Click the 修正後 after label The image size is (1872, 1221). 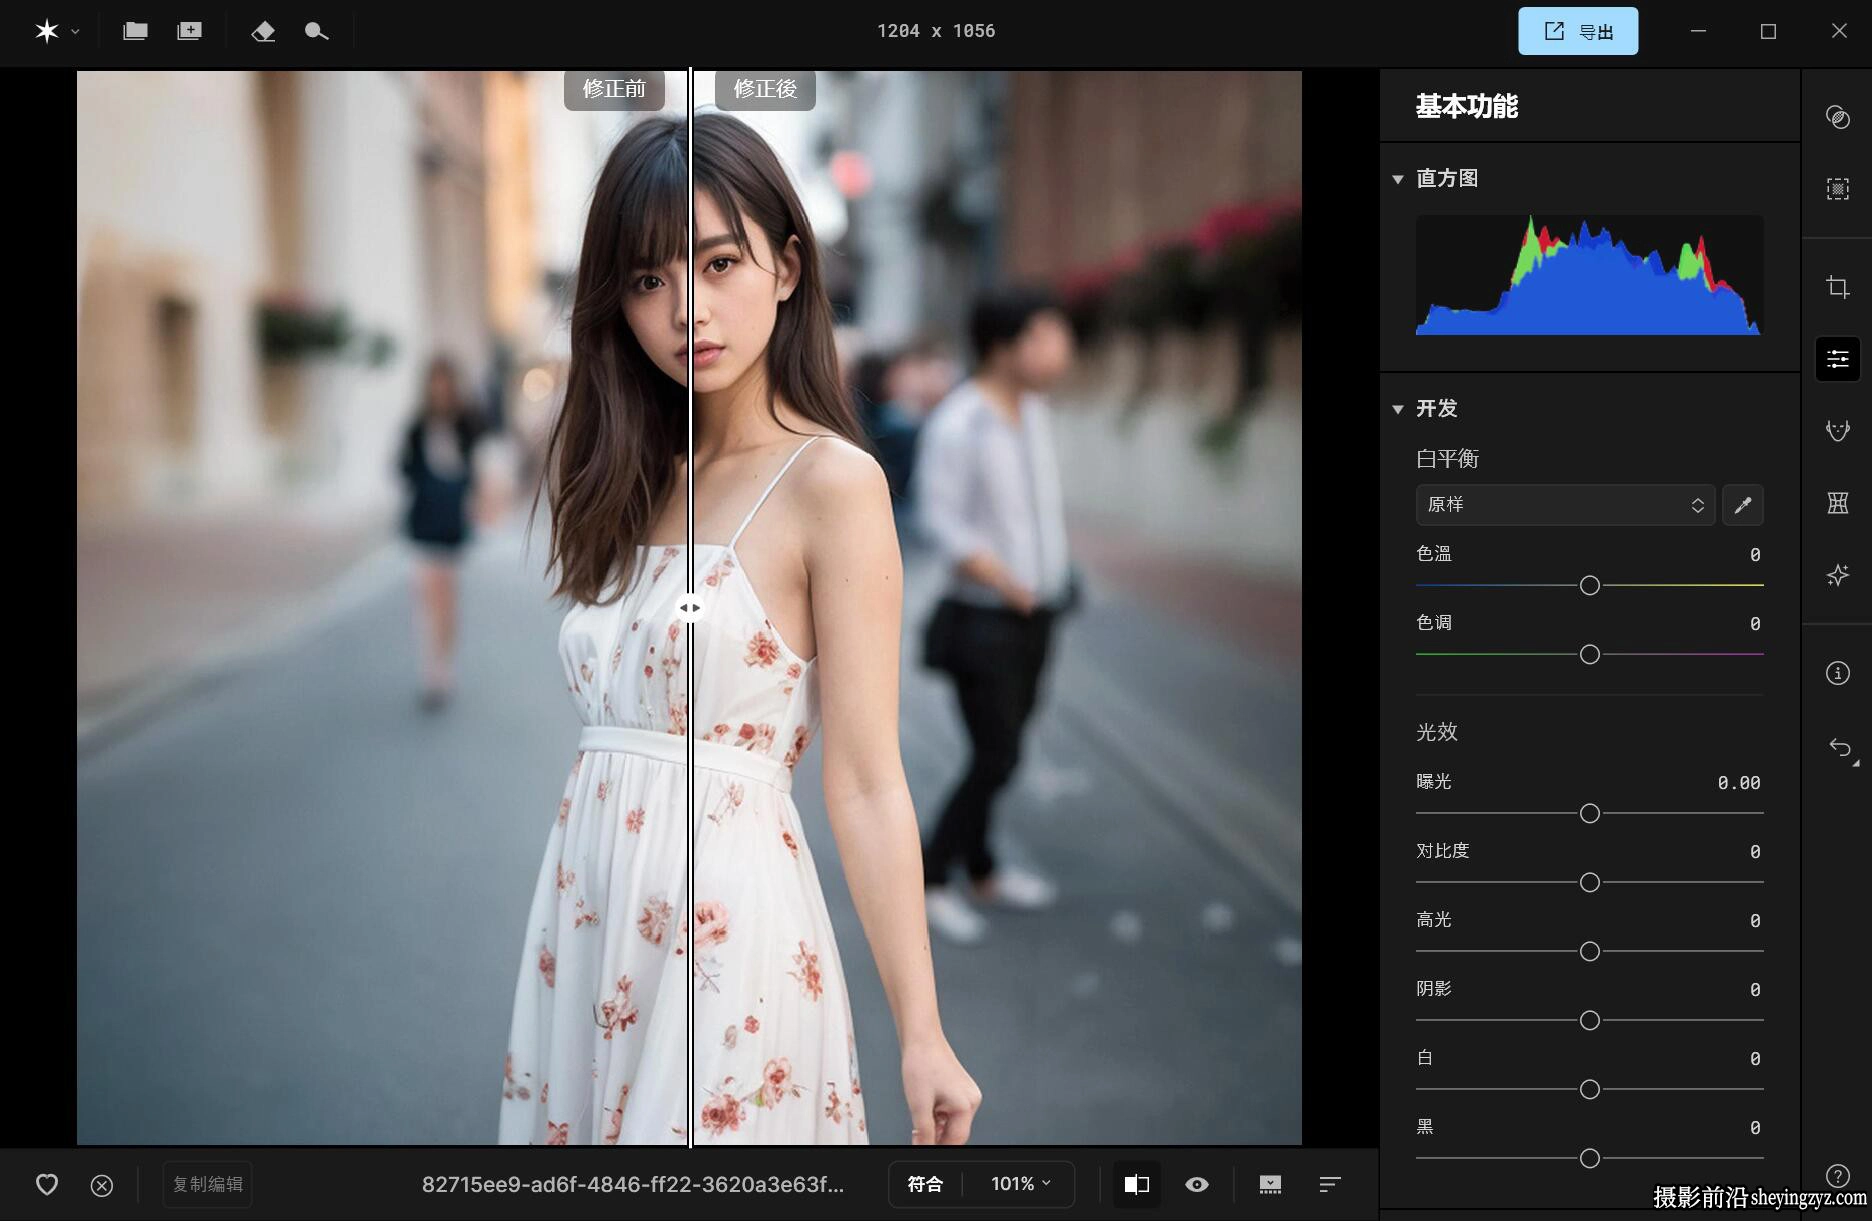tap(765, 89)
